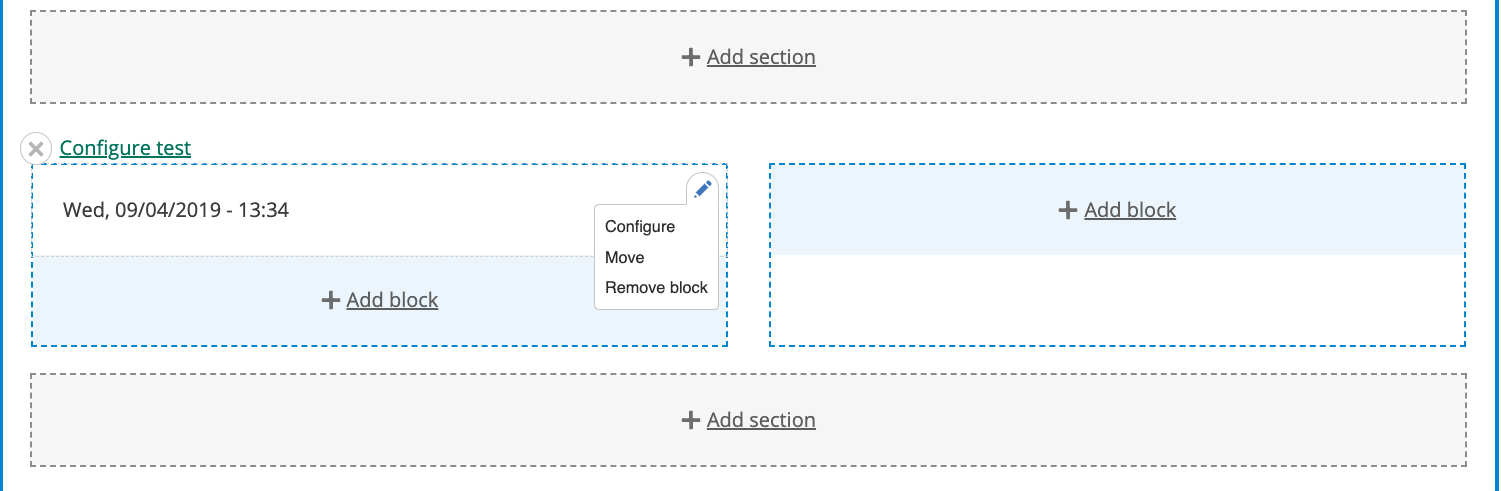1501x491 pixels.
Task: Select the Wed, 09/04/2019 - 13:34 date block
Action: 176,211
